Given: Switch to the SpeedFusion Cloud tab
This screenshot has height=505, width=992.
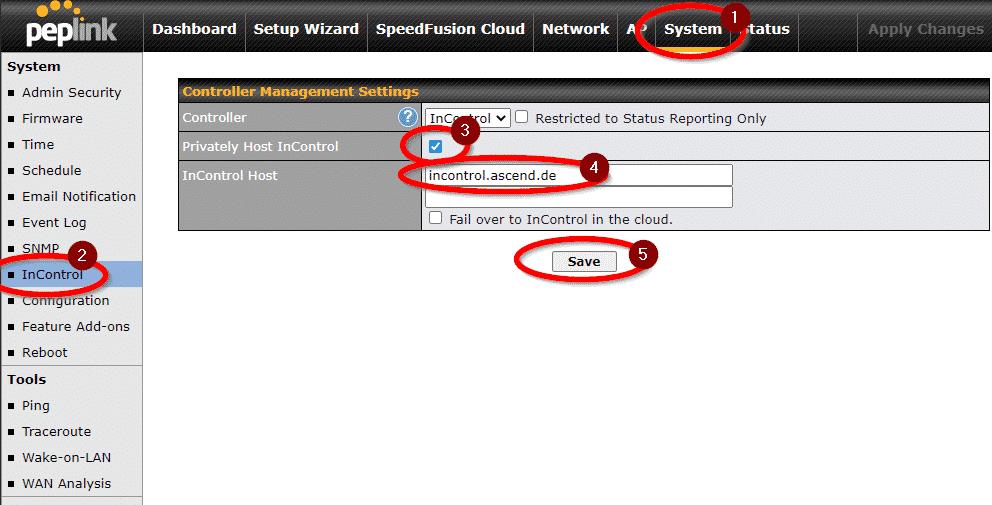Looking at the screenshot, I should tap(450, 29).
